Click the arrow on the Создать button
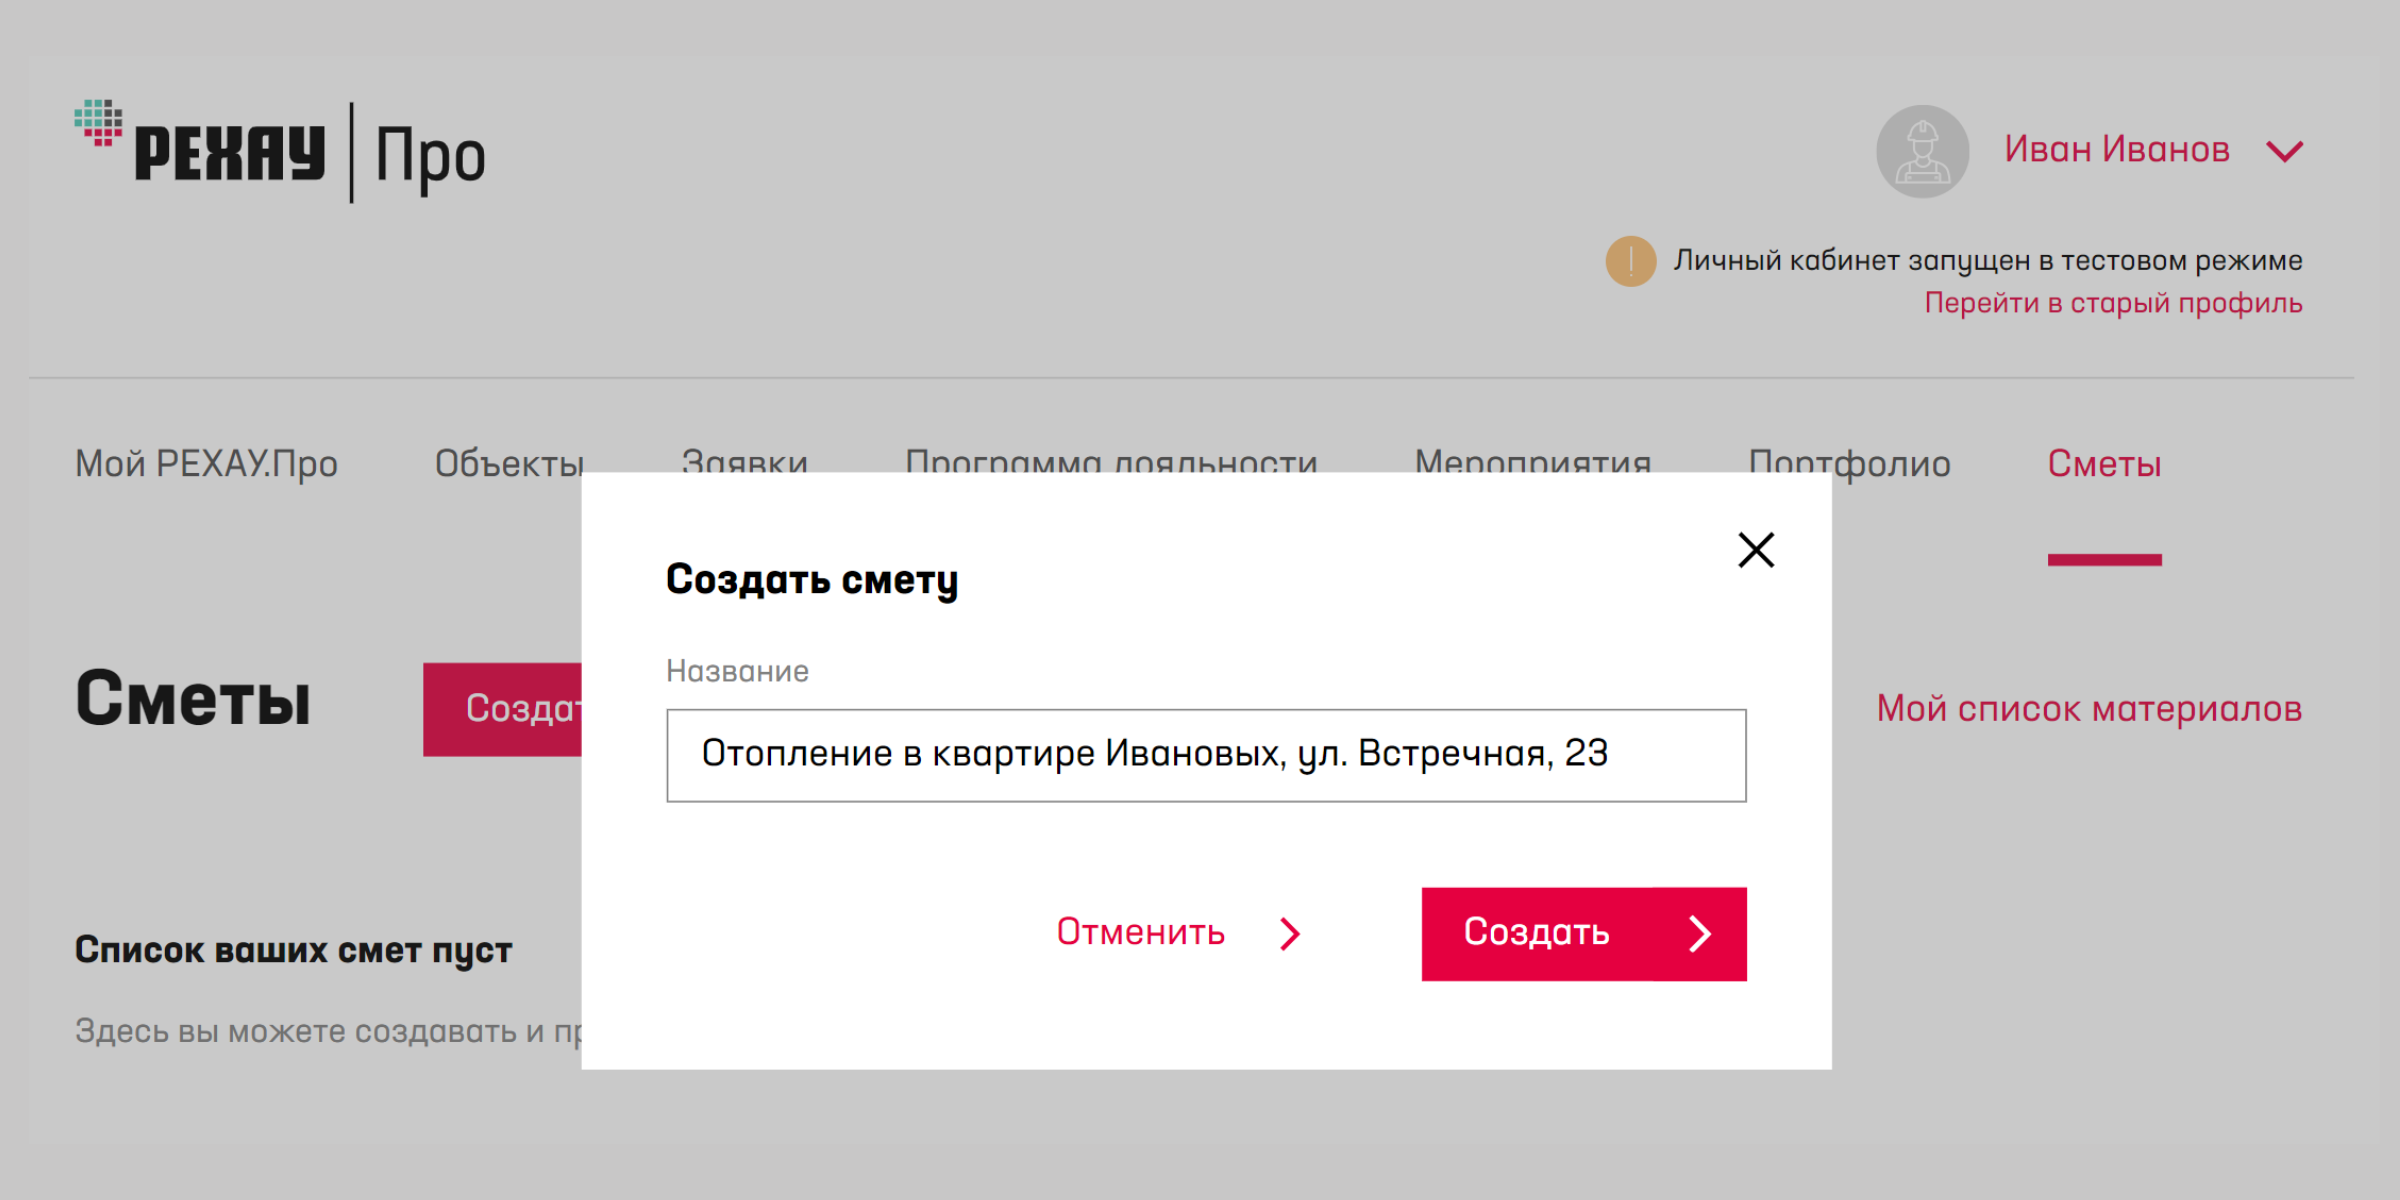The image size is (2400, 1200). point(1700,934)
